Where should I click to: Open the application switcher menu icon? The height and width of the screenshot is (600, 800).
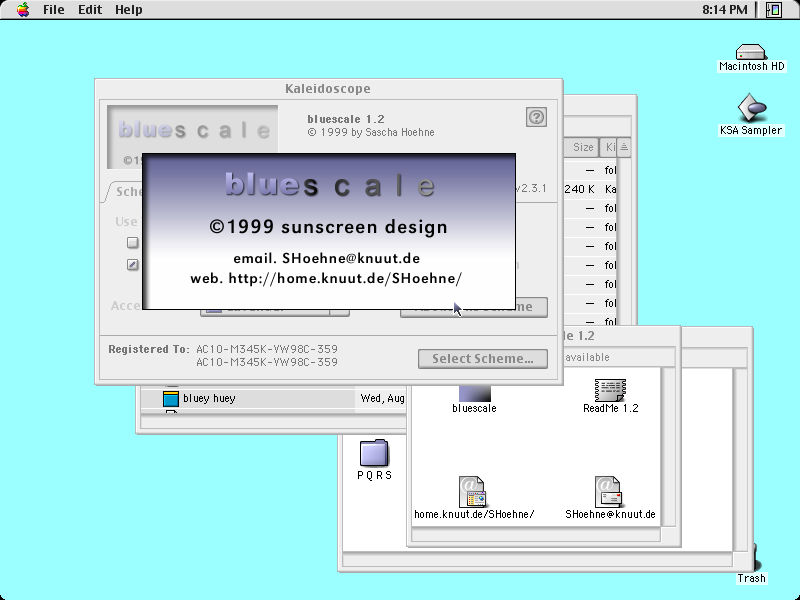773,10
